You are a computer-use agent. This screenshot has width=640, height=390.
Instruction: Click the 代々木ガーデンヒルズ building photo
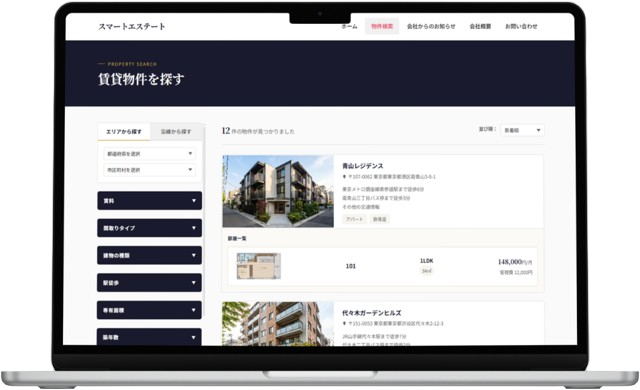[278, 324]
